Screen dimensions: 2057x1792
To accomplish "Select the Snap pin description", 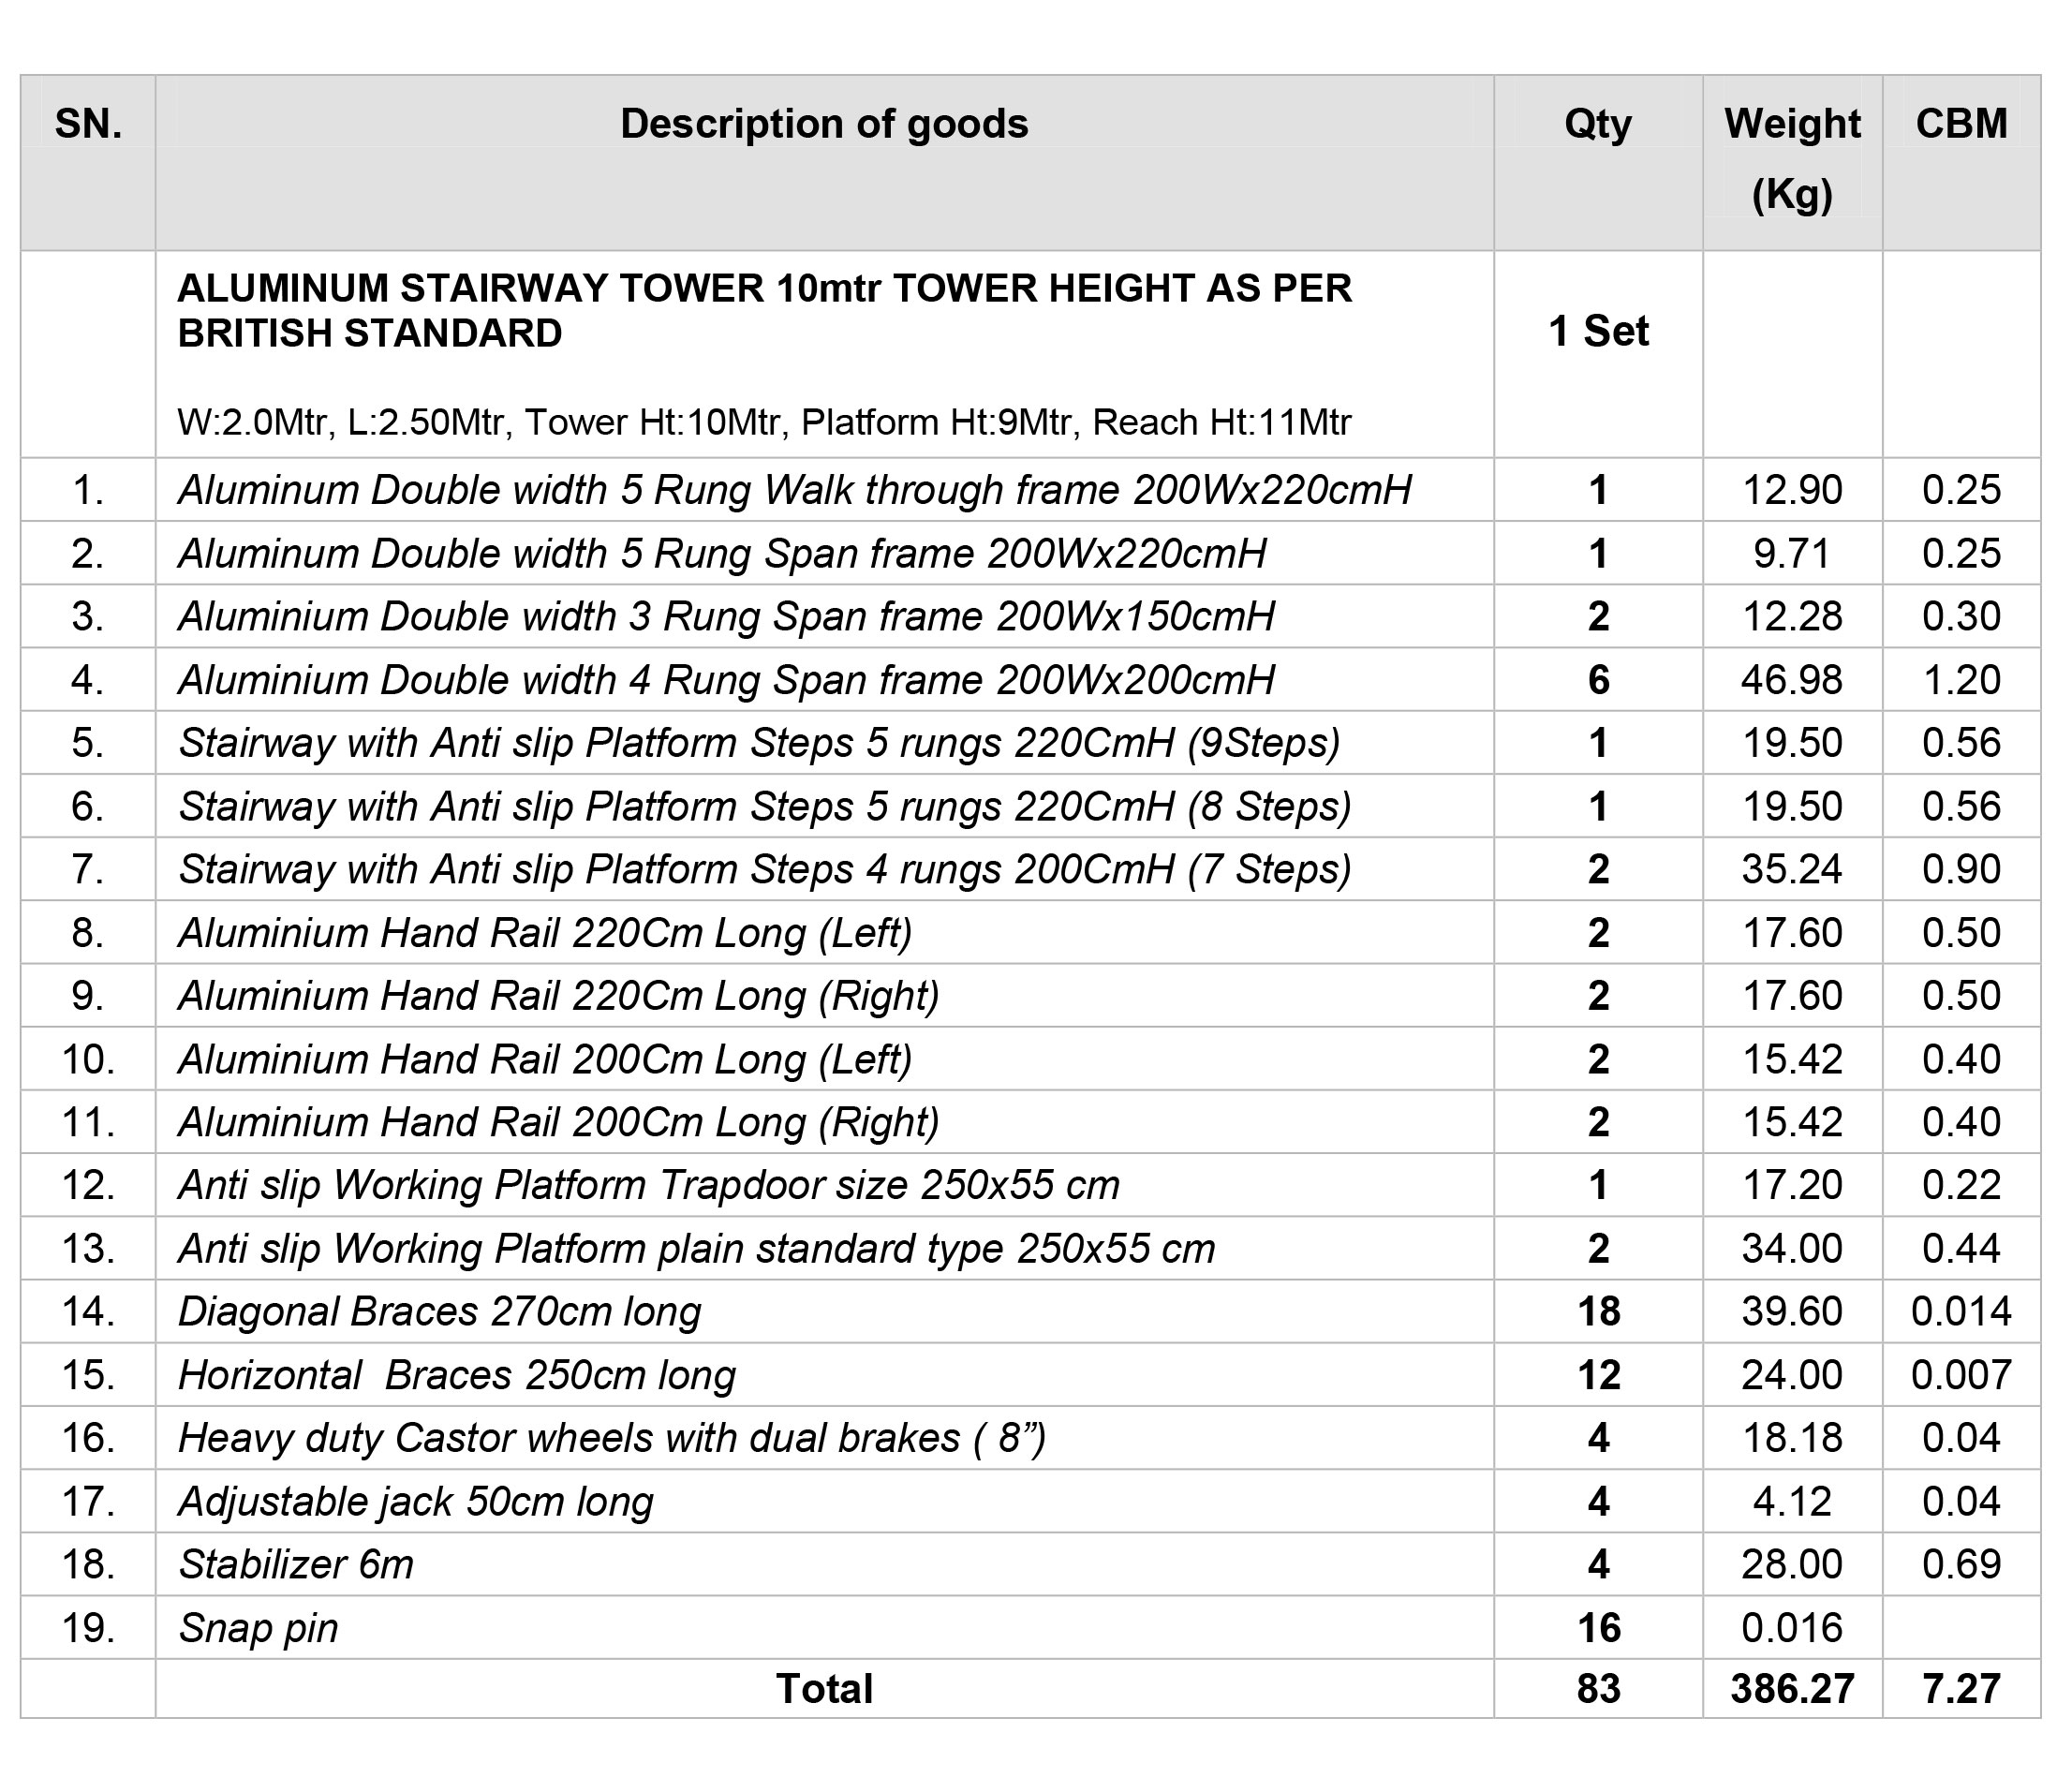I will coord(258,1628).
